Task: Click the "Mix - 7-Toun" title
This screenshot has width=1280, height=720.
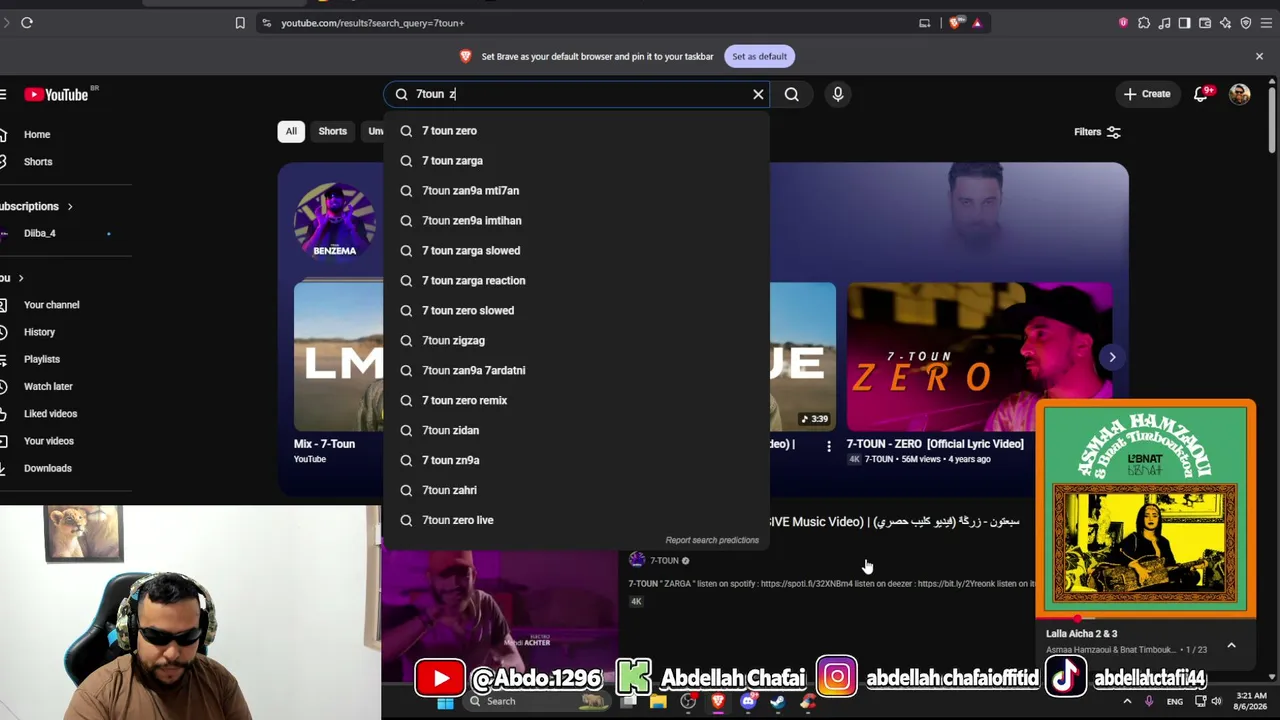Action: [324, 444]
